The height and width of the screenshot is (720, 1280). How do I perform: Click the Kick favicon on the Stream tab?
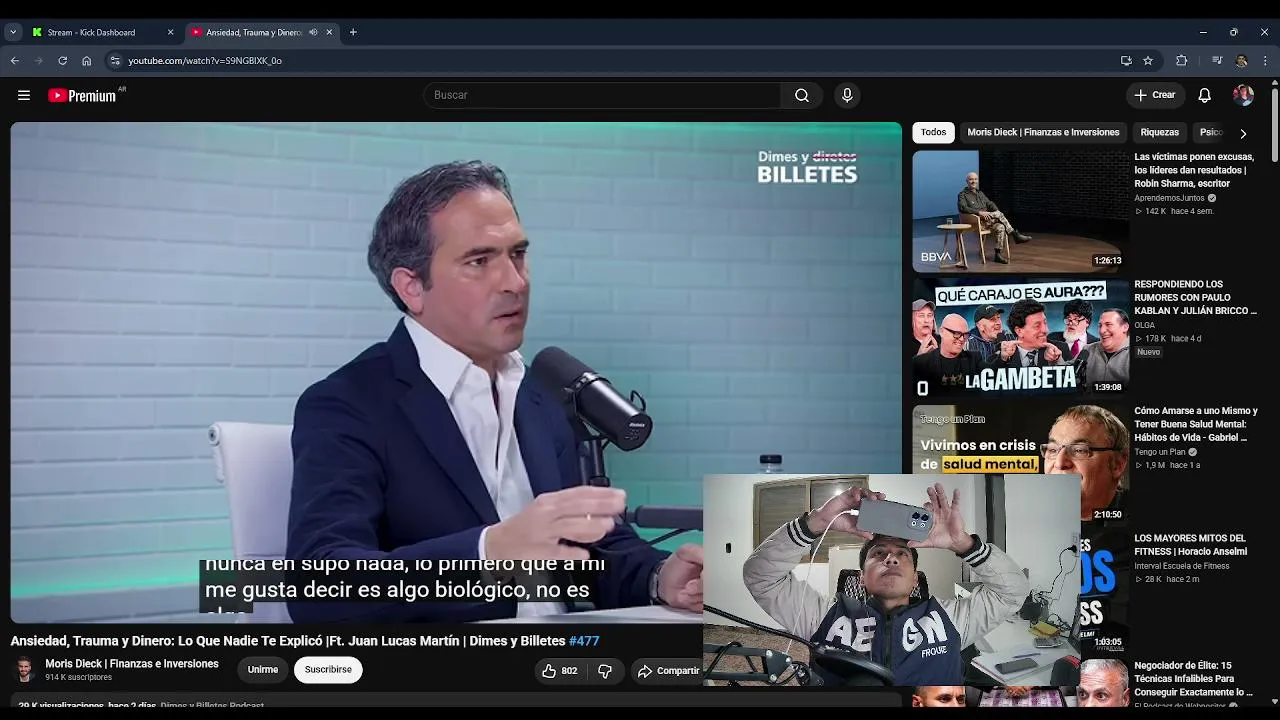click(37, 32)
